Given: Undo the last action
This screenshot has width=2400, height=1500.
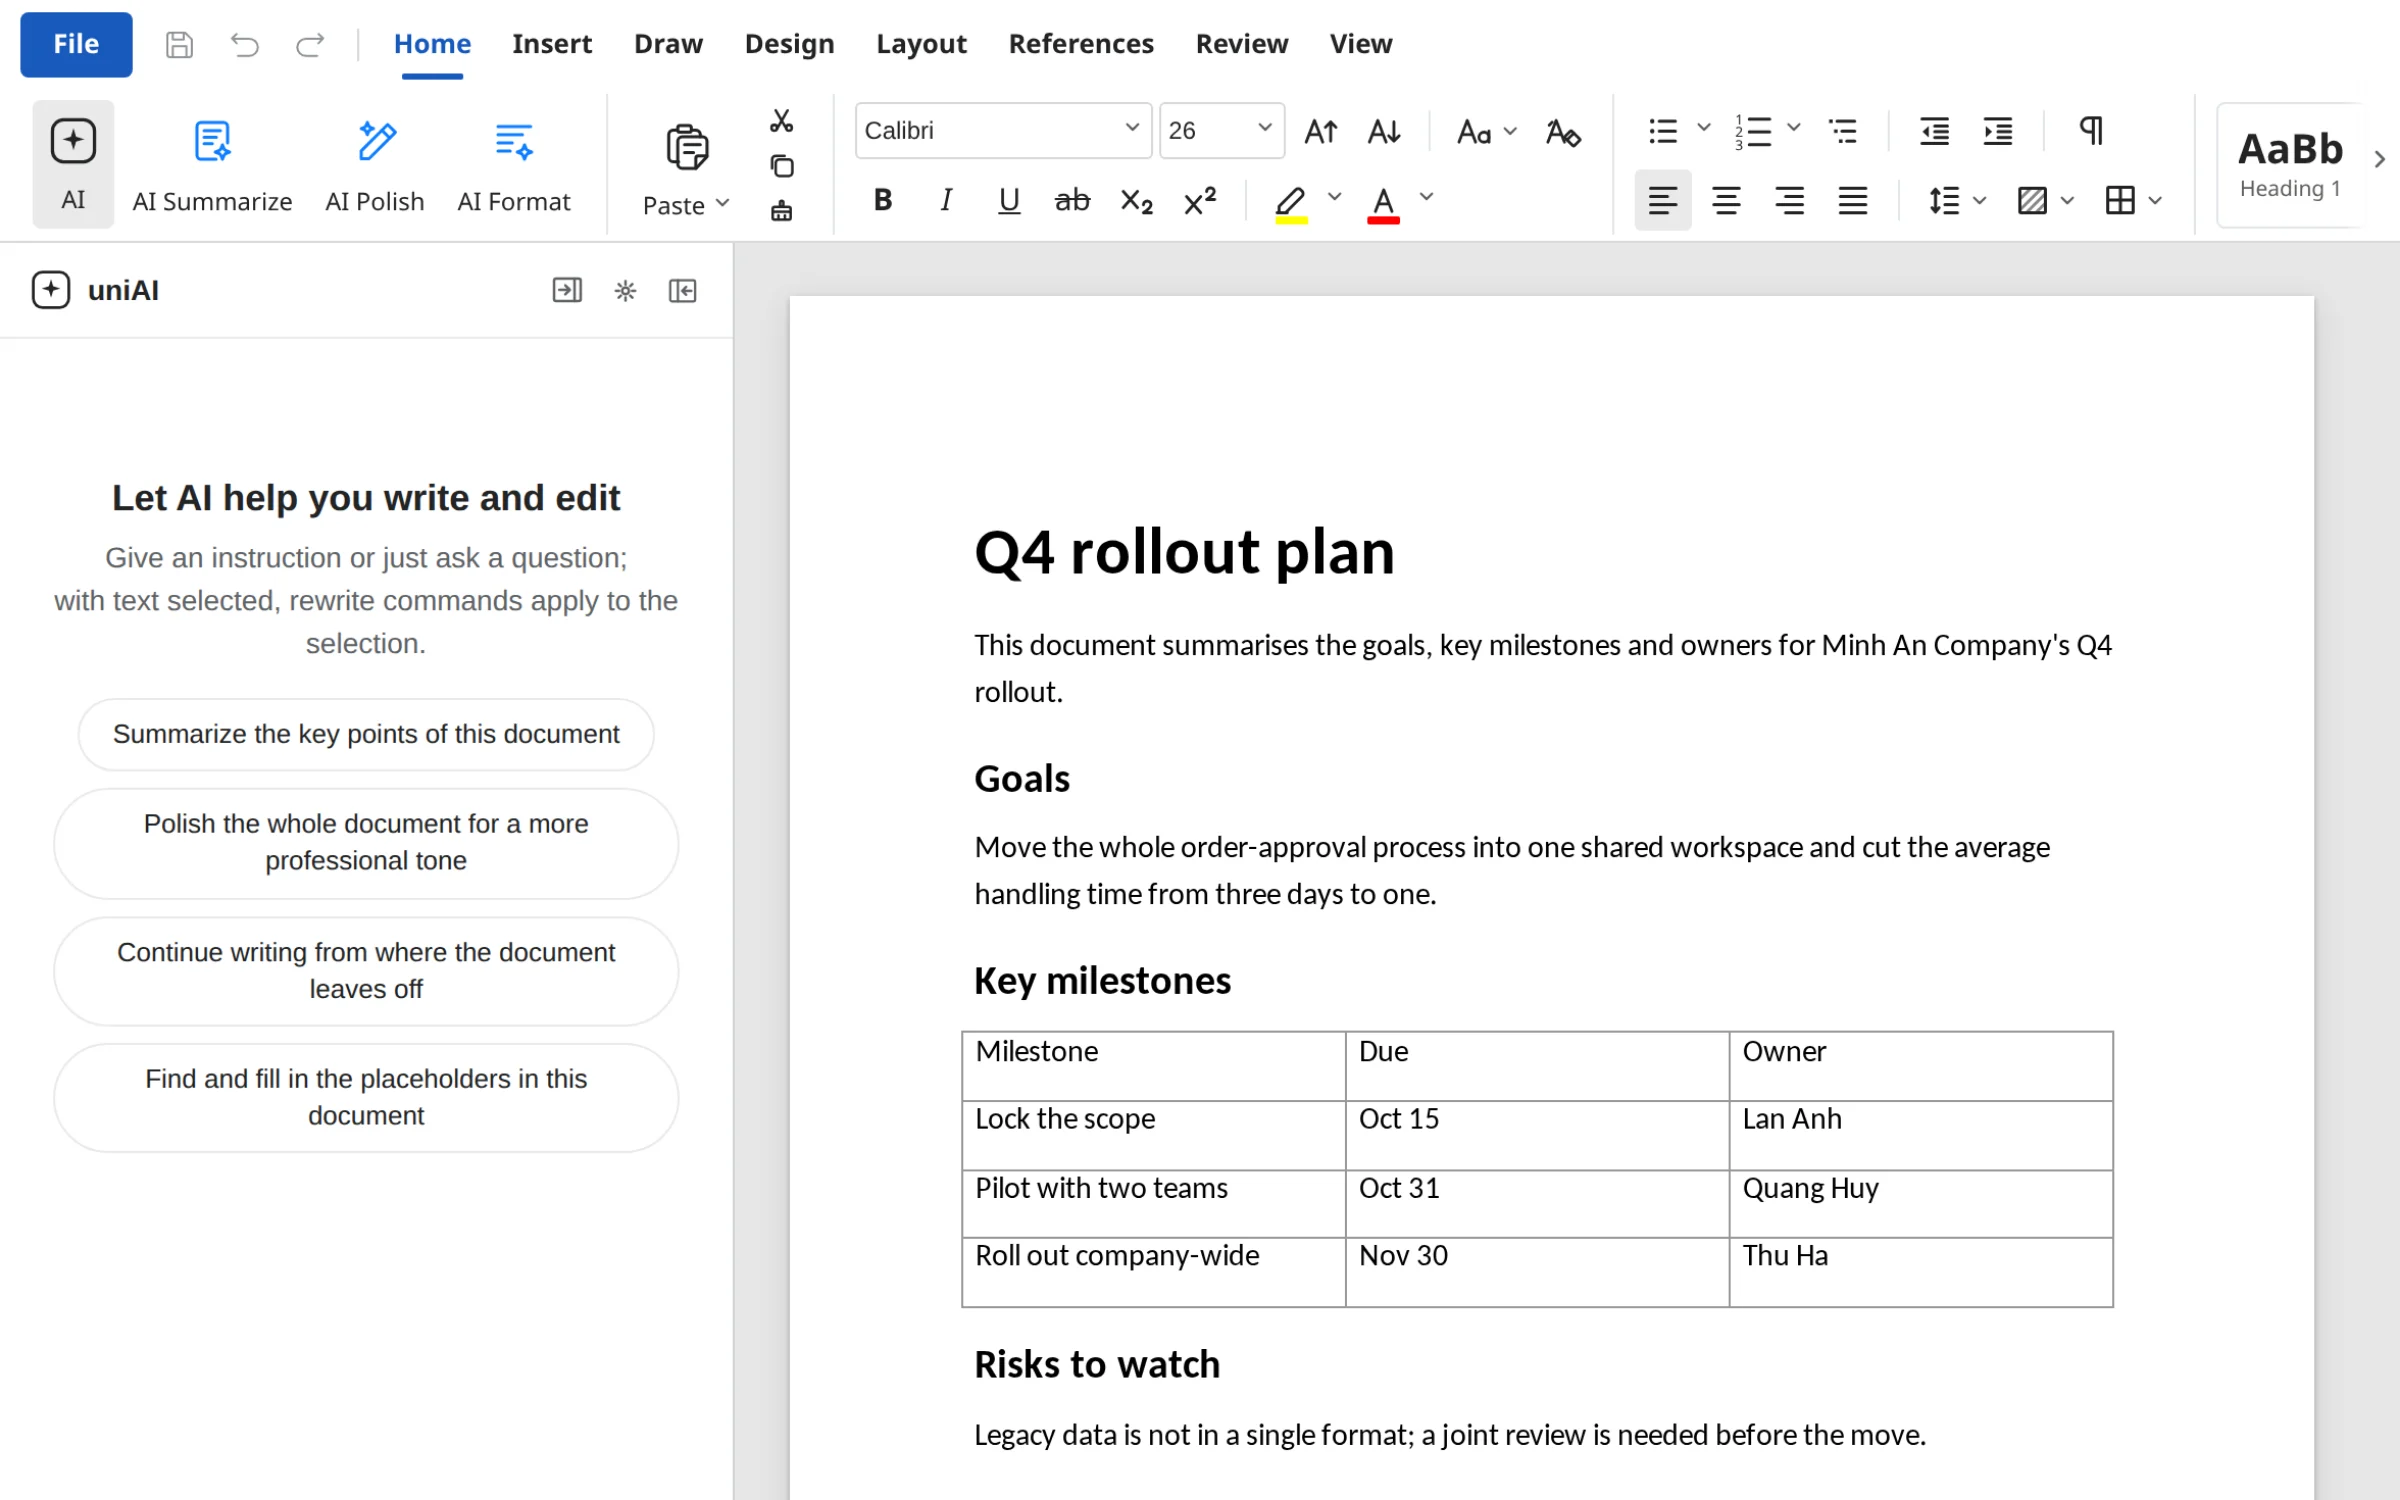Looking at the screenshot, I should (244, 44).
